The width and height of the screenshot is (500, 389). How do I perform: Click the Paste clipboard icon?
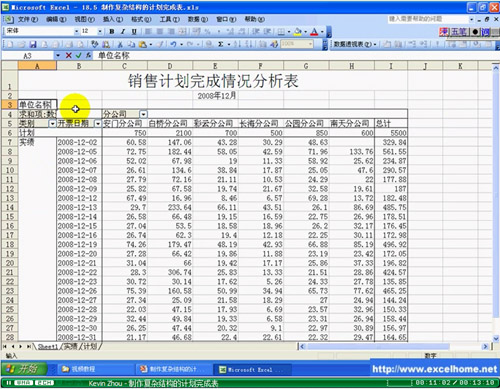[143, 44]
